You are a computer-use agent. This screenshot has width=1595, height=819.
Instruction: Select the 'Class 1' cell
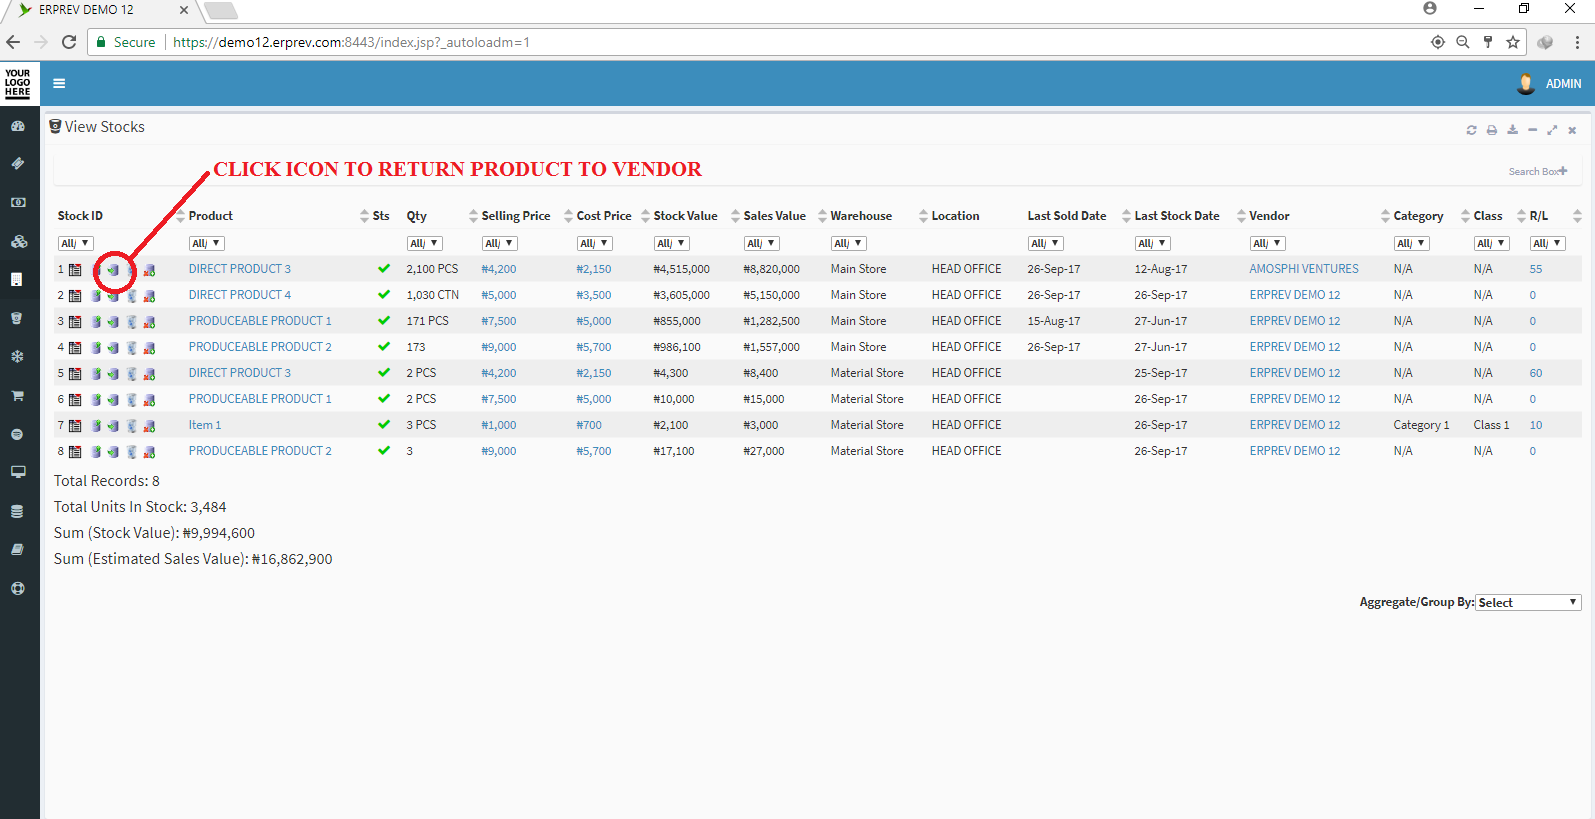tap(1491, 425)
